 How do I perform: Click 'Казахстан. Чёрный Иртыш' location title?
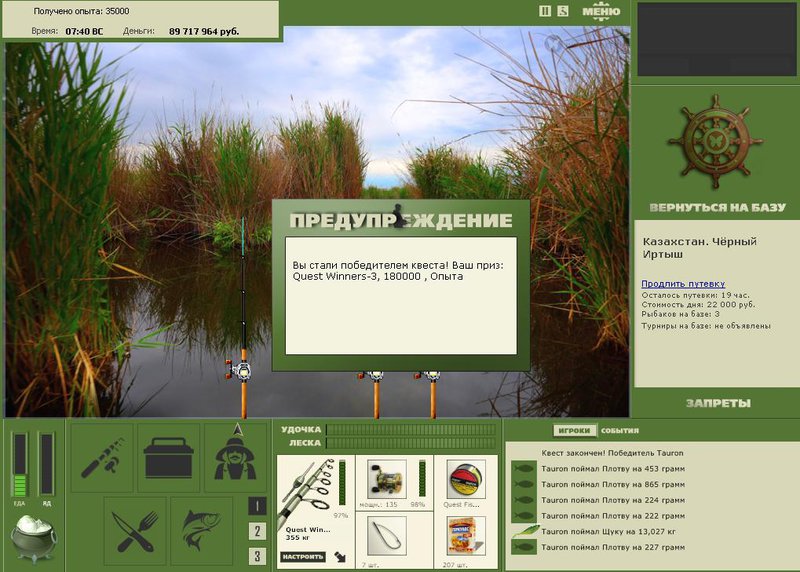[x=699, y=247]
